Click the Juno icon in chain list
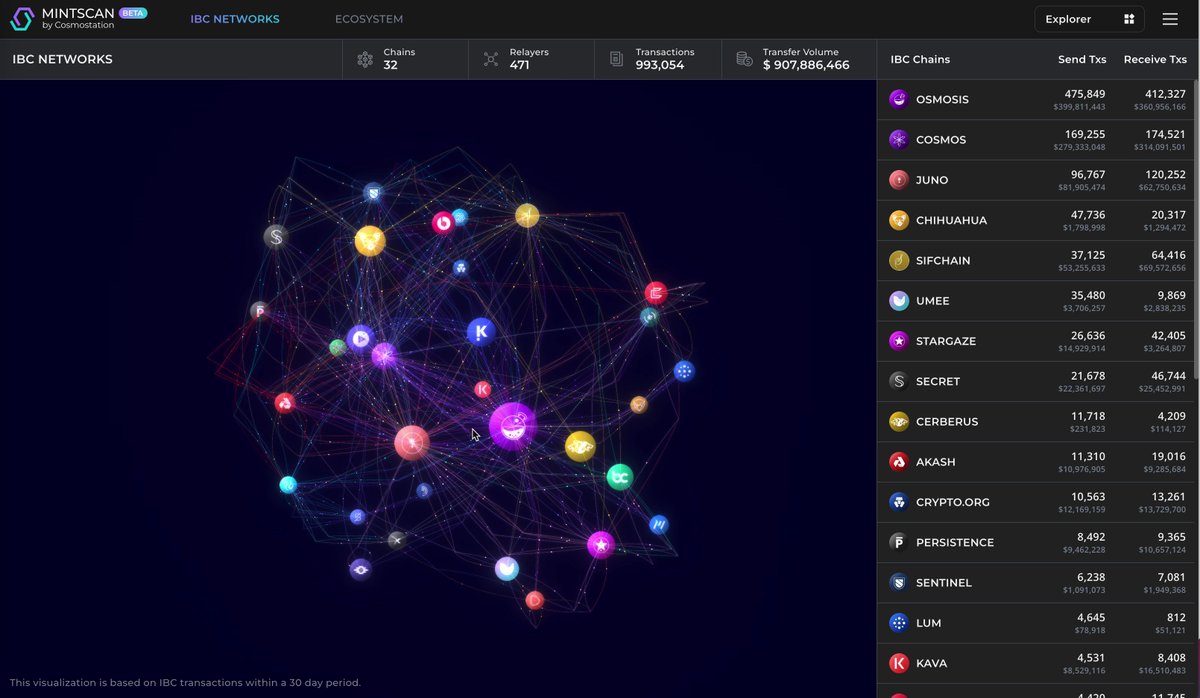 tap(898, 180)
